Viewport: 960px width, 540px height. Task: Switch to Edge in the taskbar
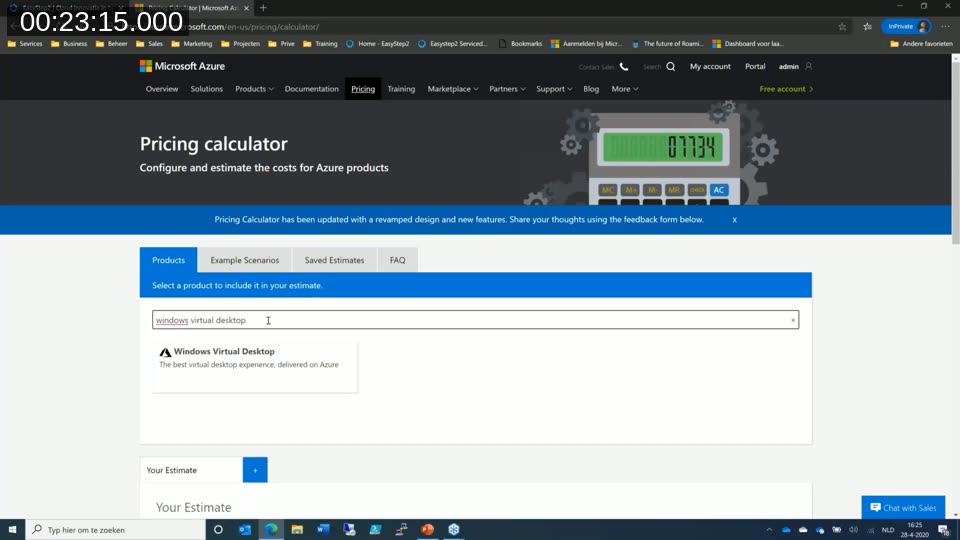tap(271, 530)
